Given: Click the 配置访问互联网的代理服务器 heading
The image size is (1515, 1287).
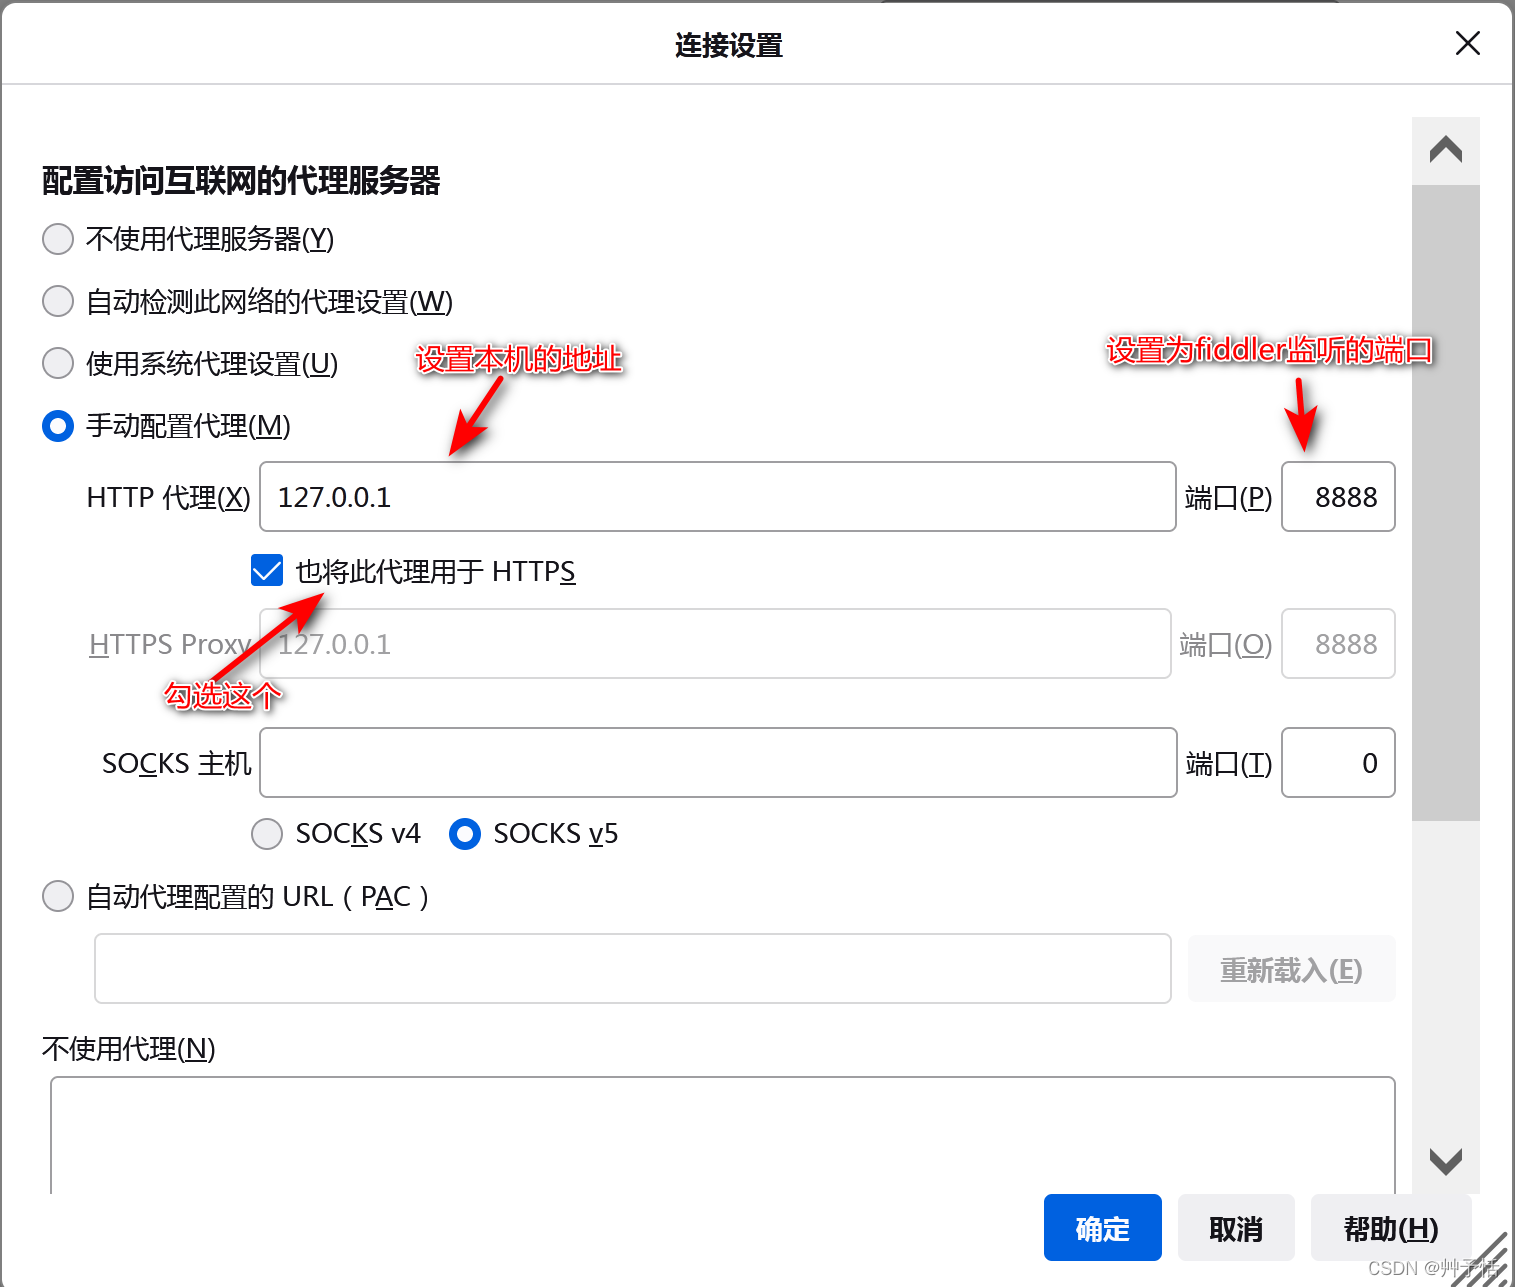Looking at the screenshot, I should (241, 181).
